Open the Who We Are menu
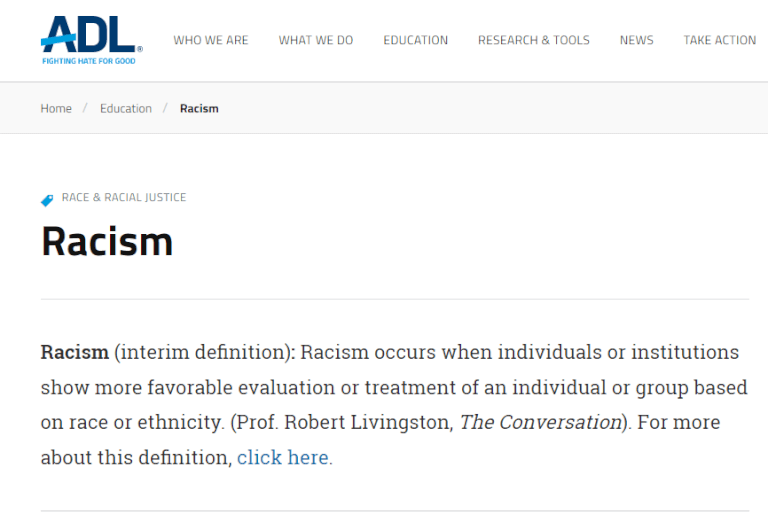The image size is (768, 530). [x=211, y=40]
